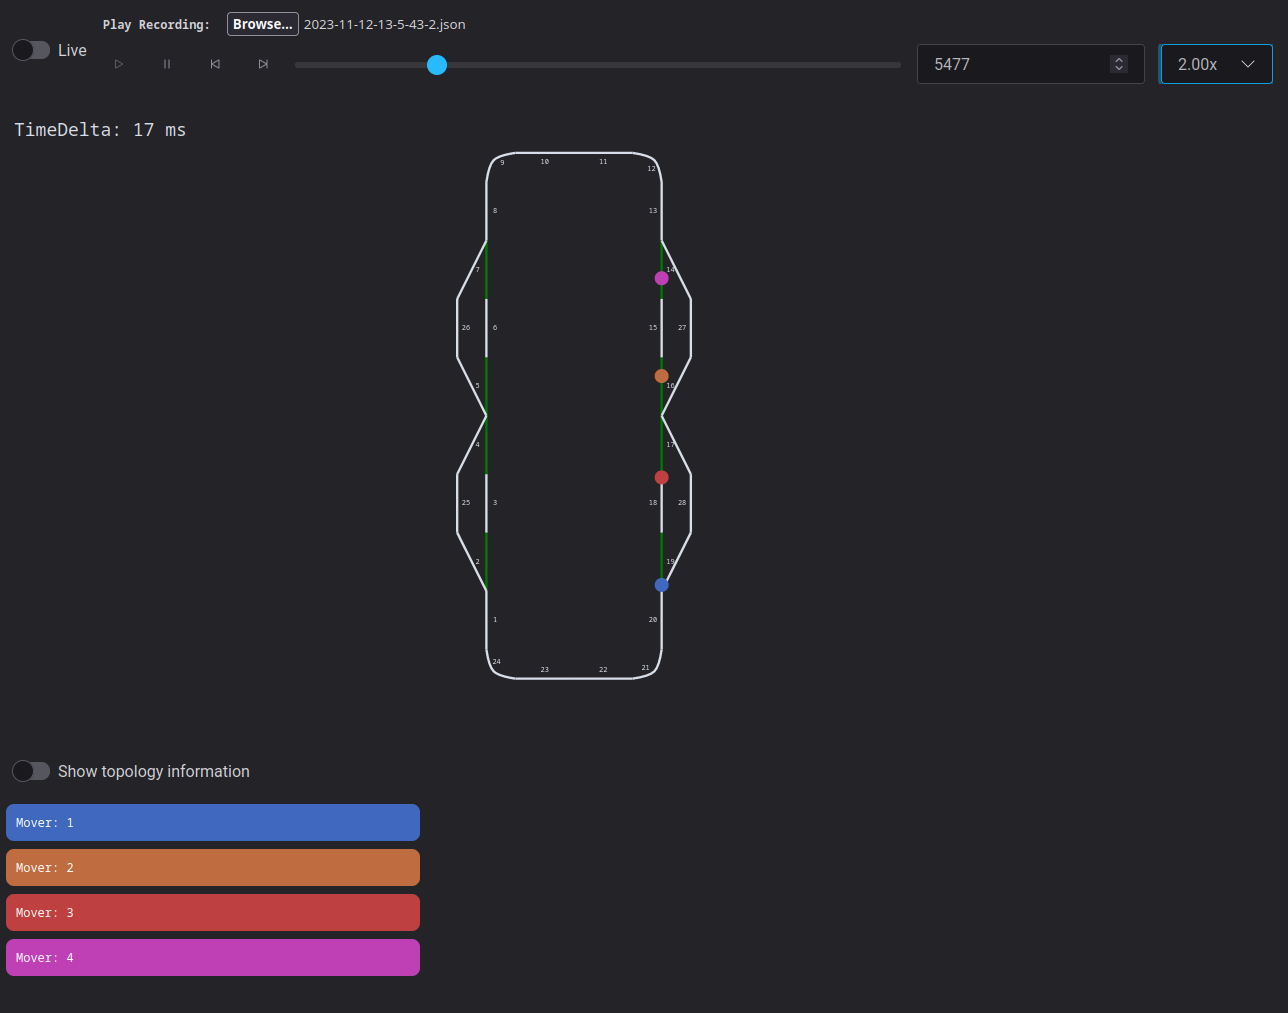The width and height of the screenshot is (1288, 1013).
Task: Select the Mover: 4 magenta bar
Action: [213, 957]
